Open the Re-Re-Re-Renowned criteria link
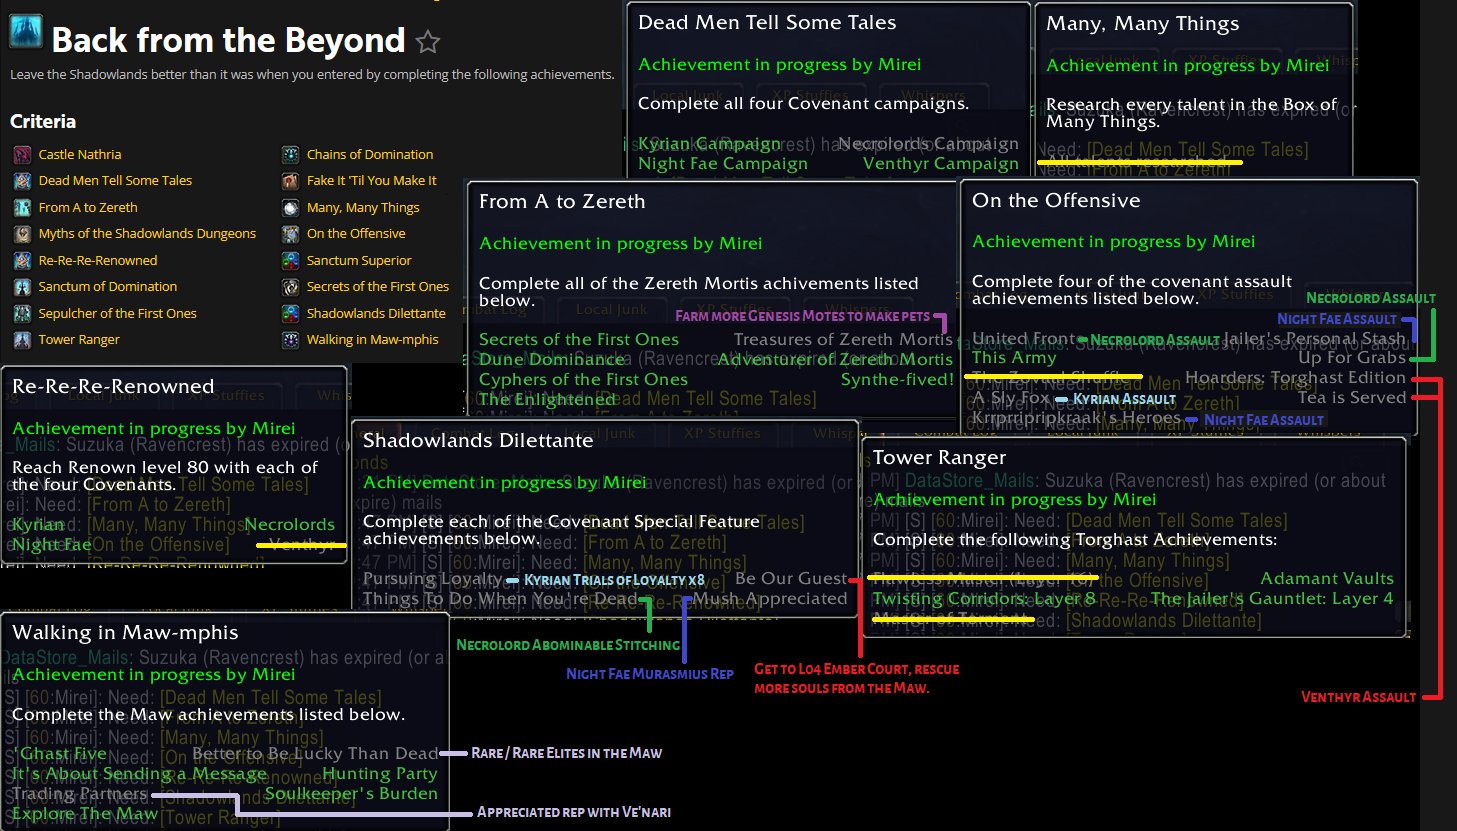This screenshot has width=1457, height=831. coord(98,261)
